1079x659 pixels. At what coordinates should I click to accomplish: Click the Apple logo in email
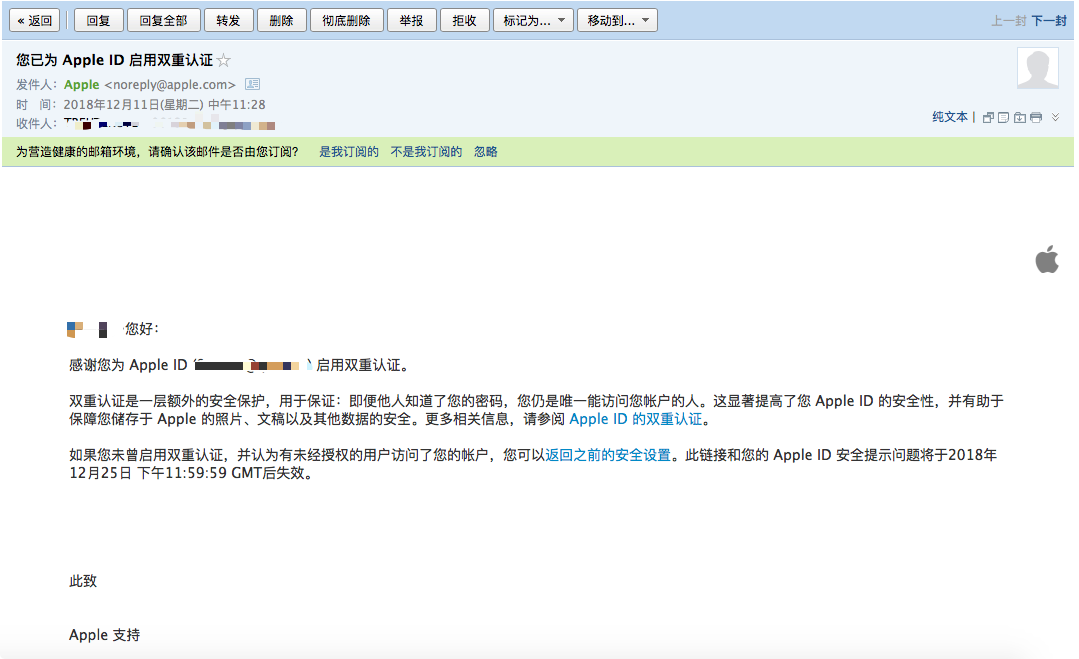pyautogui.click(x=1047, y=259)
